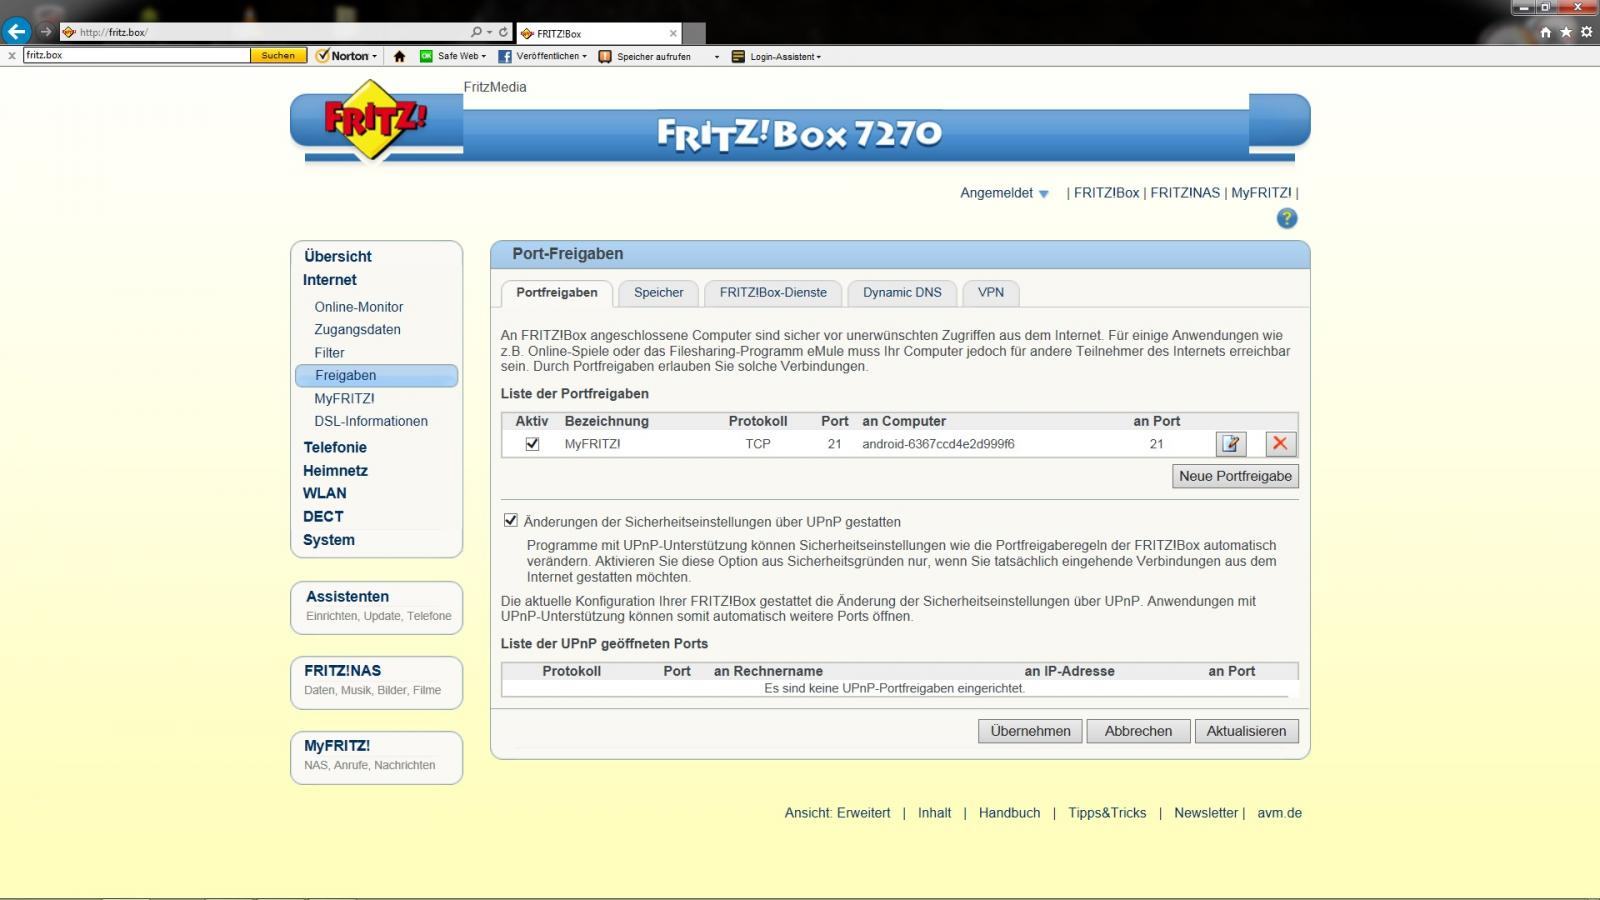Screen dimensions: 1600x900
Task: Click the Aktualisieren button
Action: [x=1246, y=731]
